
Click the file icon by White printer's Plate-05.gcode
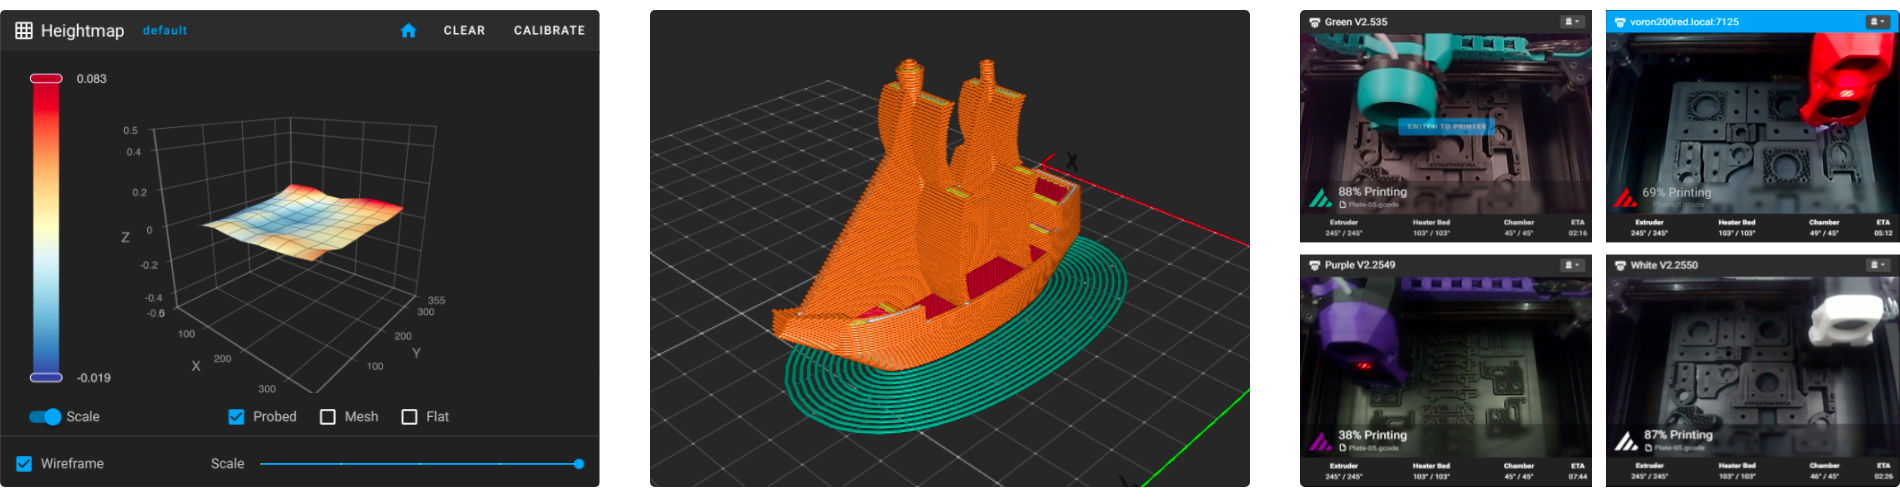tap(1648, 448)
